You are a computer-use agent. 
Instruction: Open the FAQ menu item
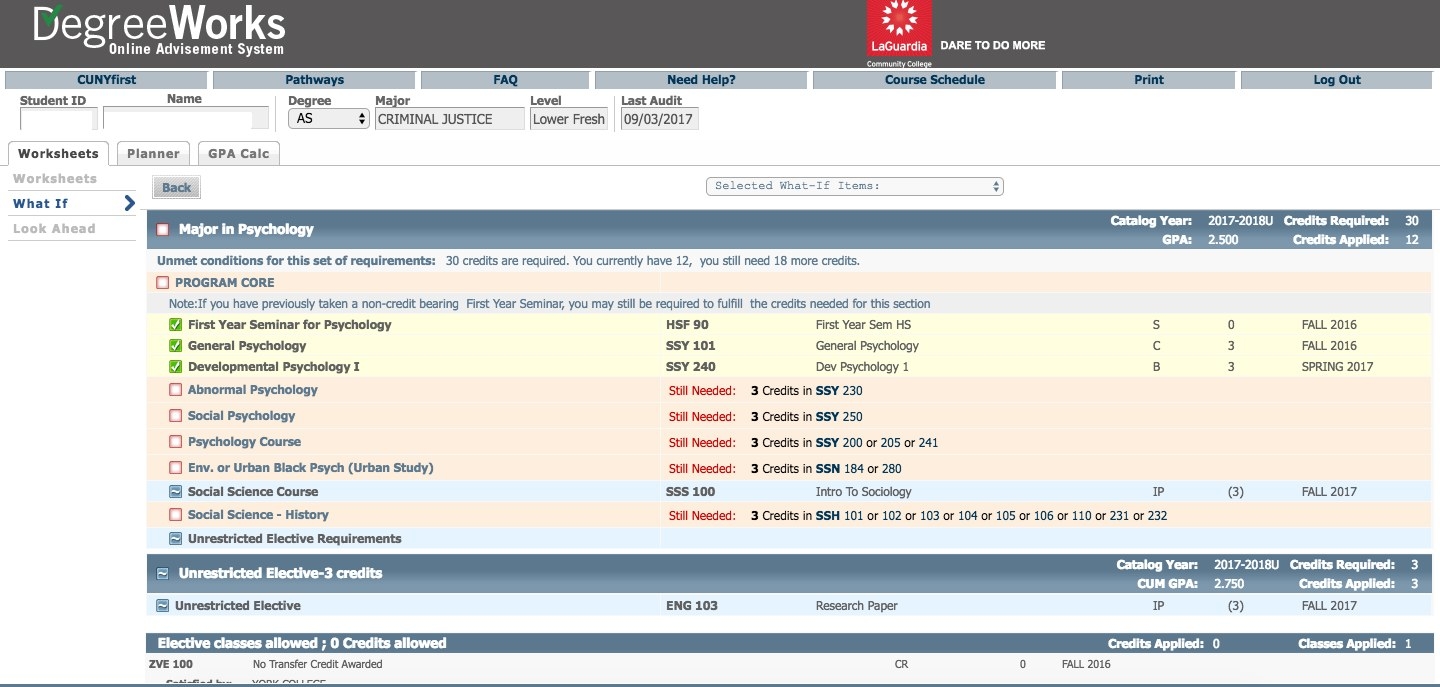(505, 80)
